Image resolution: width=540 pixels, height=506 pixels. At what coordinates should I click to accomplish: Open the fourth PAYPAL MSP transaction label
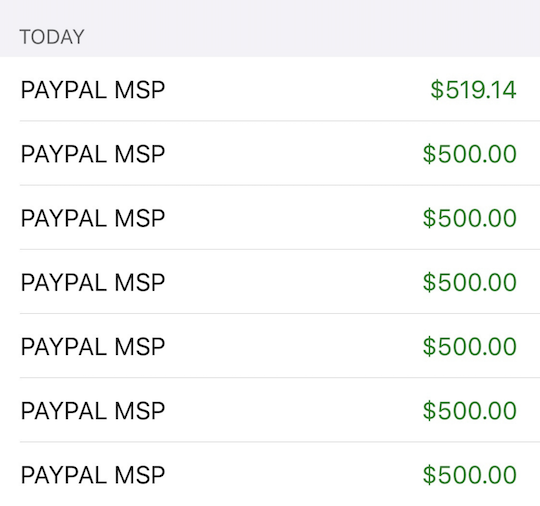(93, 282)
